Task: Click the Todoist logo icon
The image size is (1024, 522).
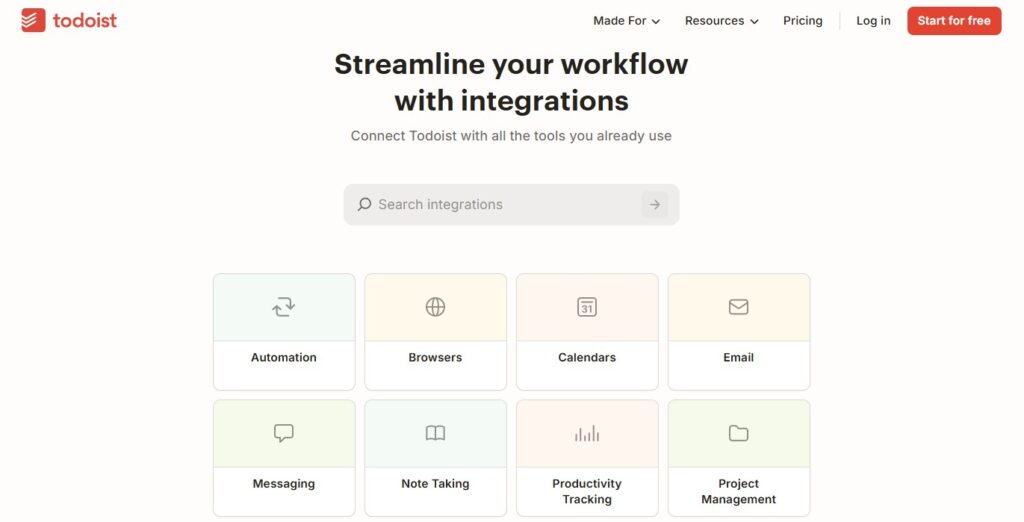Action: tap(33, 20)
